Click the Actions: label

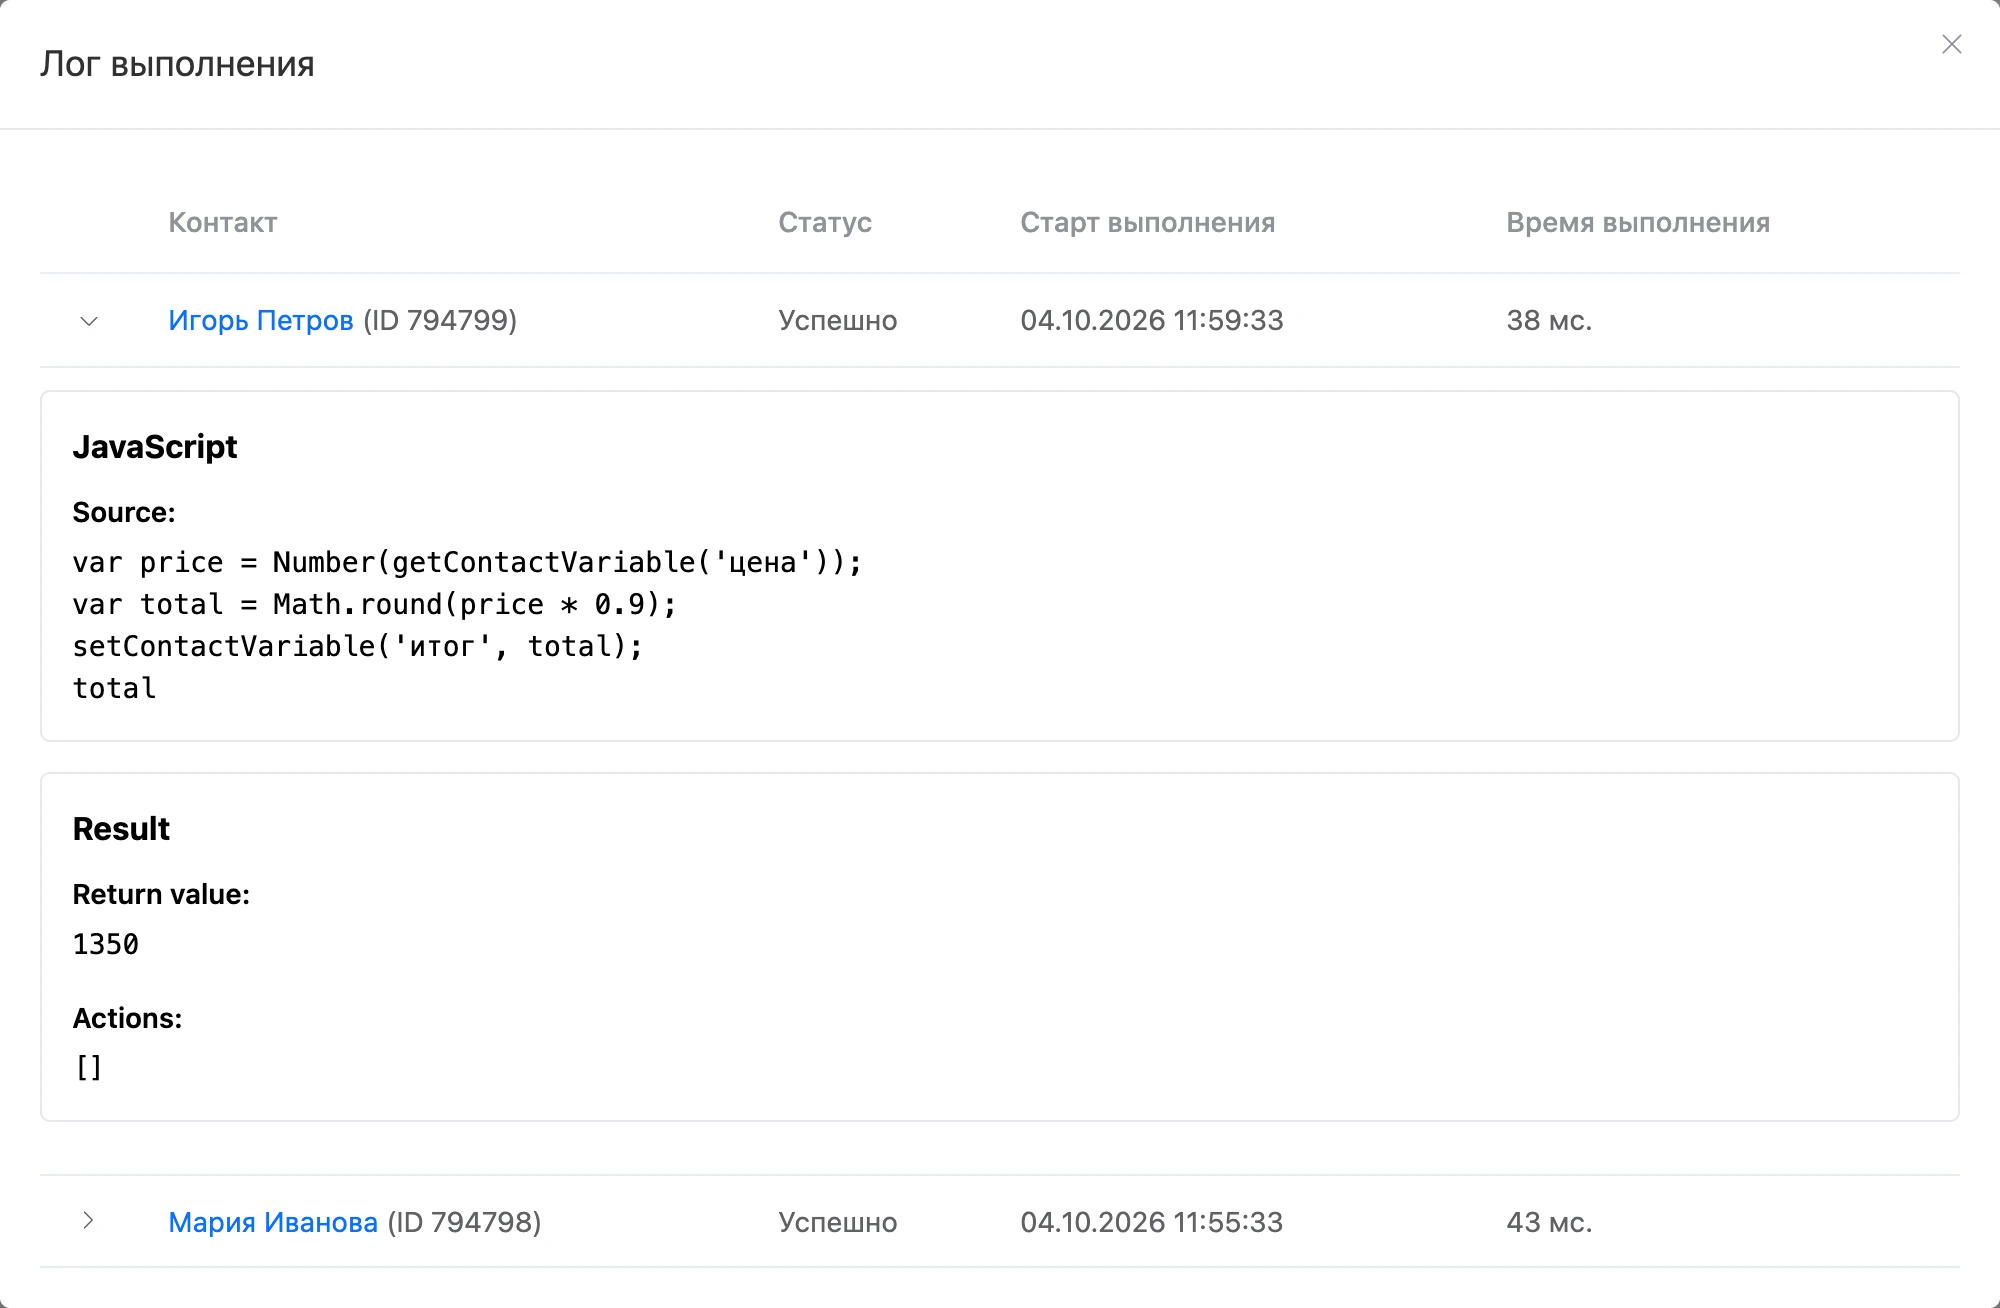point(127,1018)
